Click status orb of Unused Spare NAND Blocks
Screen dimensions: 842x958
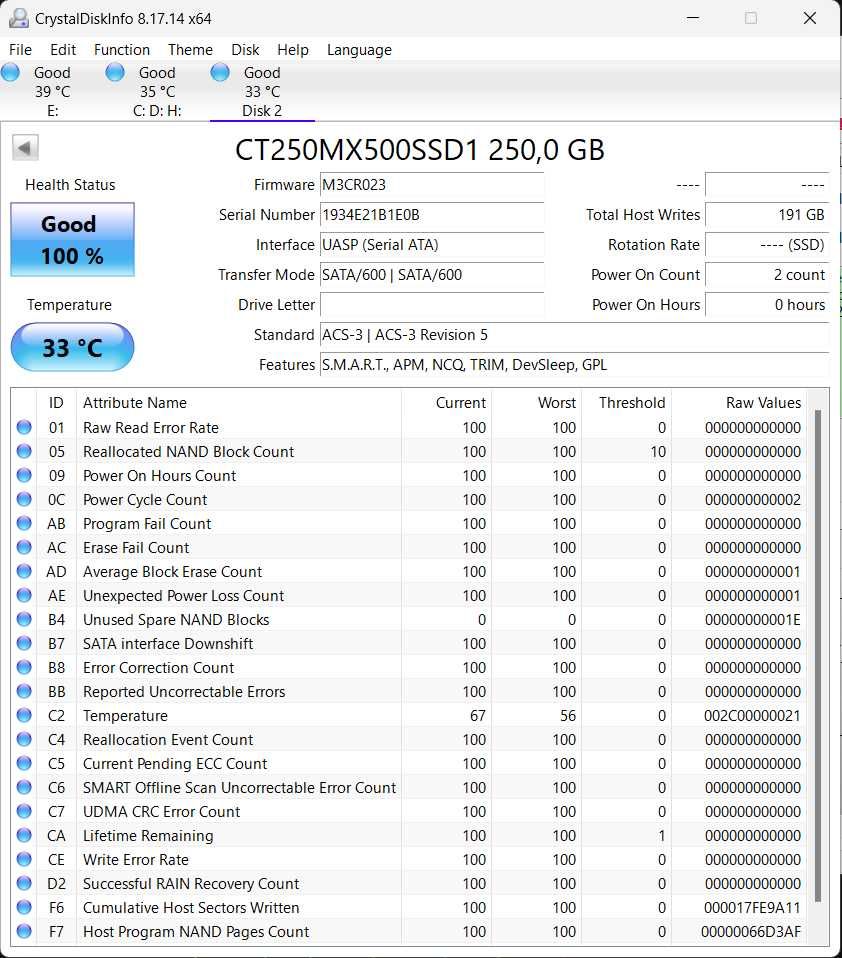point(24,620)
